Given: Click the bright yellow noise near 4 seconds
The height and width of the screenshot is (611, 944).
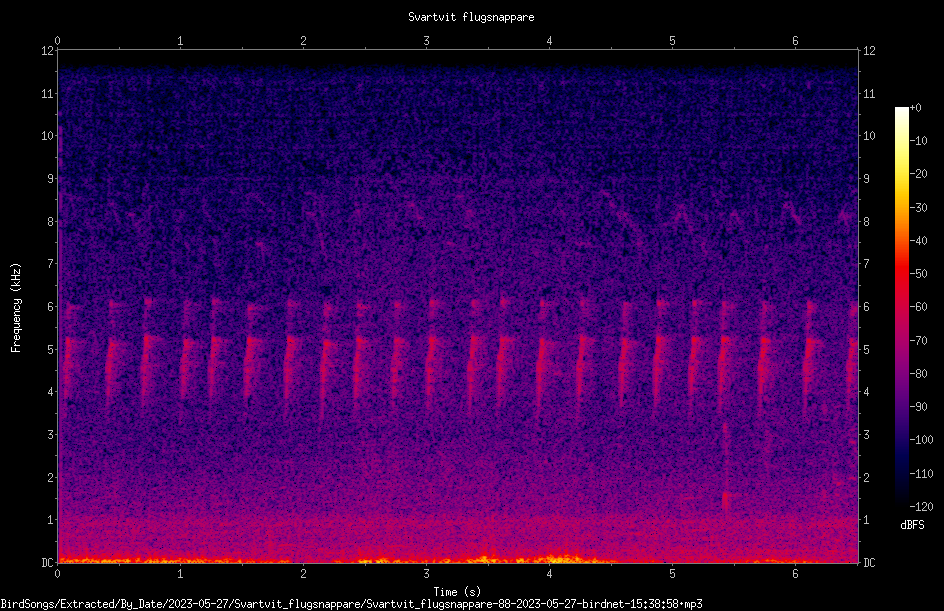Looking at the screenshot, I should (x=560, y=558).
